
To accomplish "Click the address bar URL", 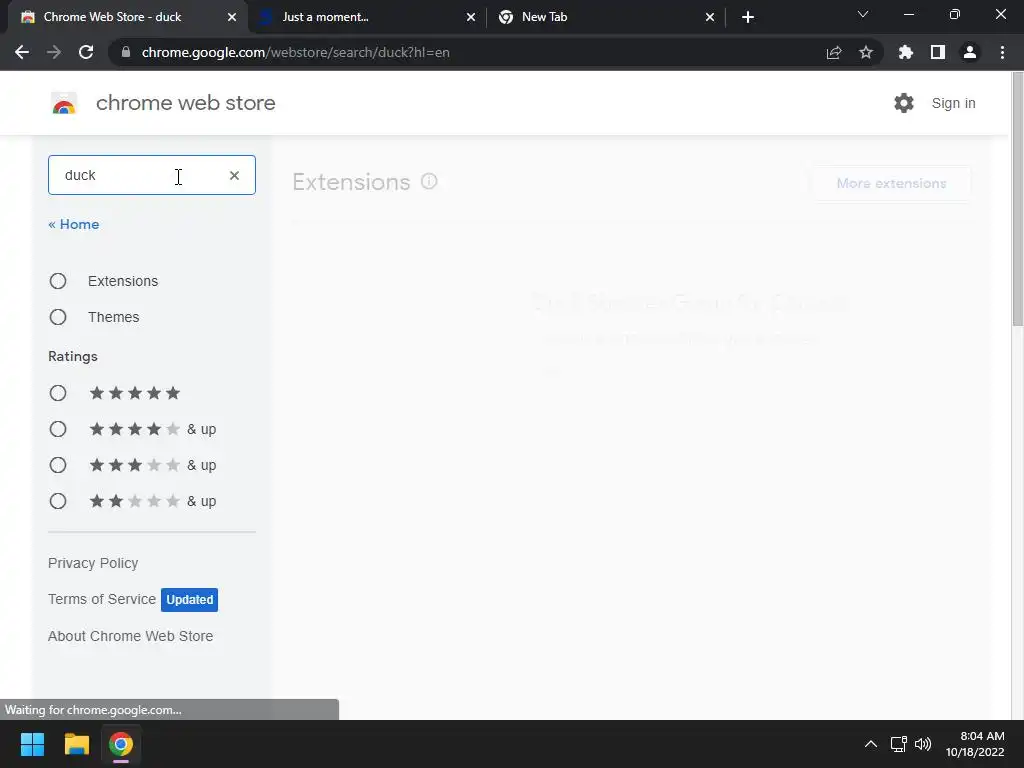I will (x=295, y=52).
